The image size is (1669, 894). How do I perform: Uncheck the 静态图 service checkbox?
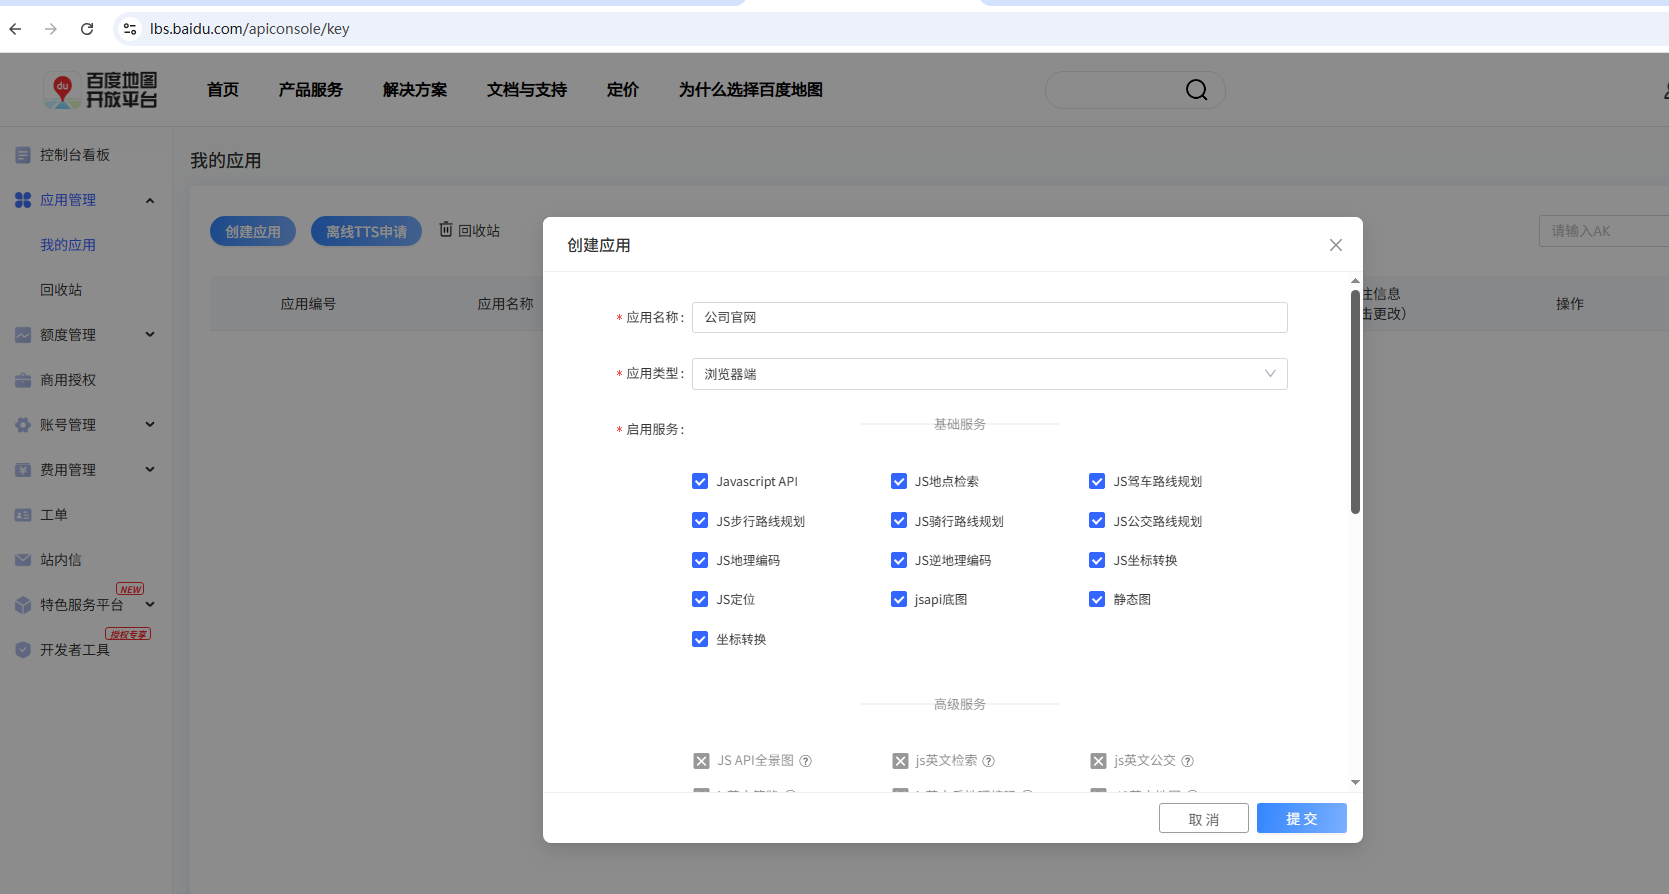(1097, 599)
